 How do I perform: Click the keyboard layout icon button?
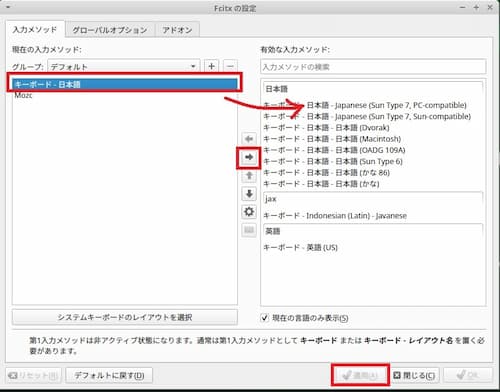coord(249,230)
